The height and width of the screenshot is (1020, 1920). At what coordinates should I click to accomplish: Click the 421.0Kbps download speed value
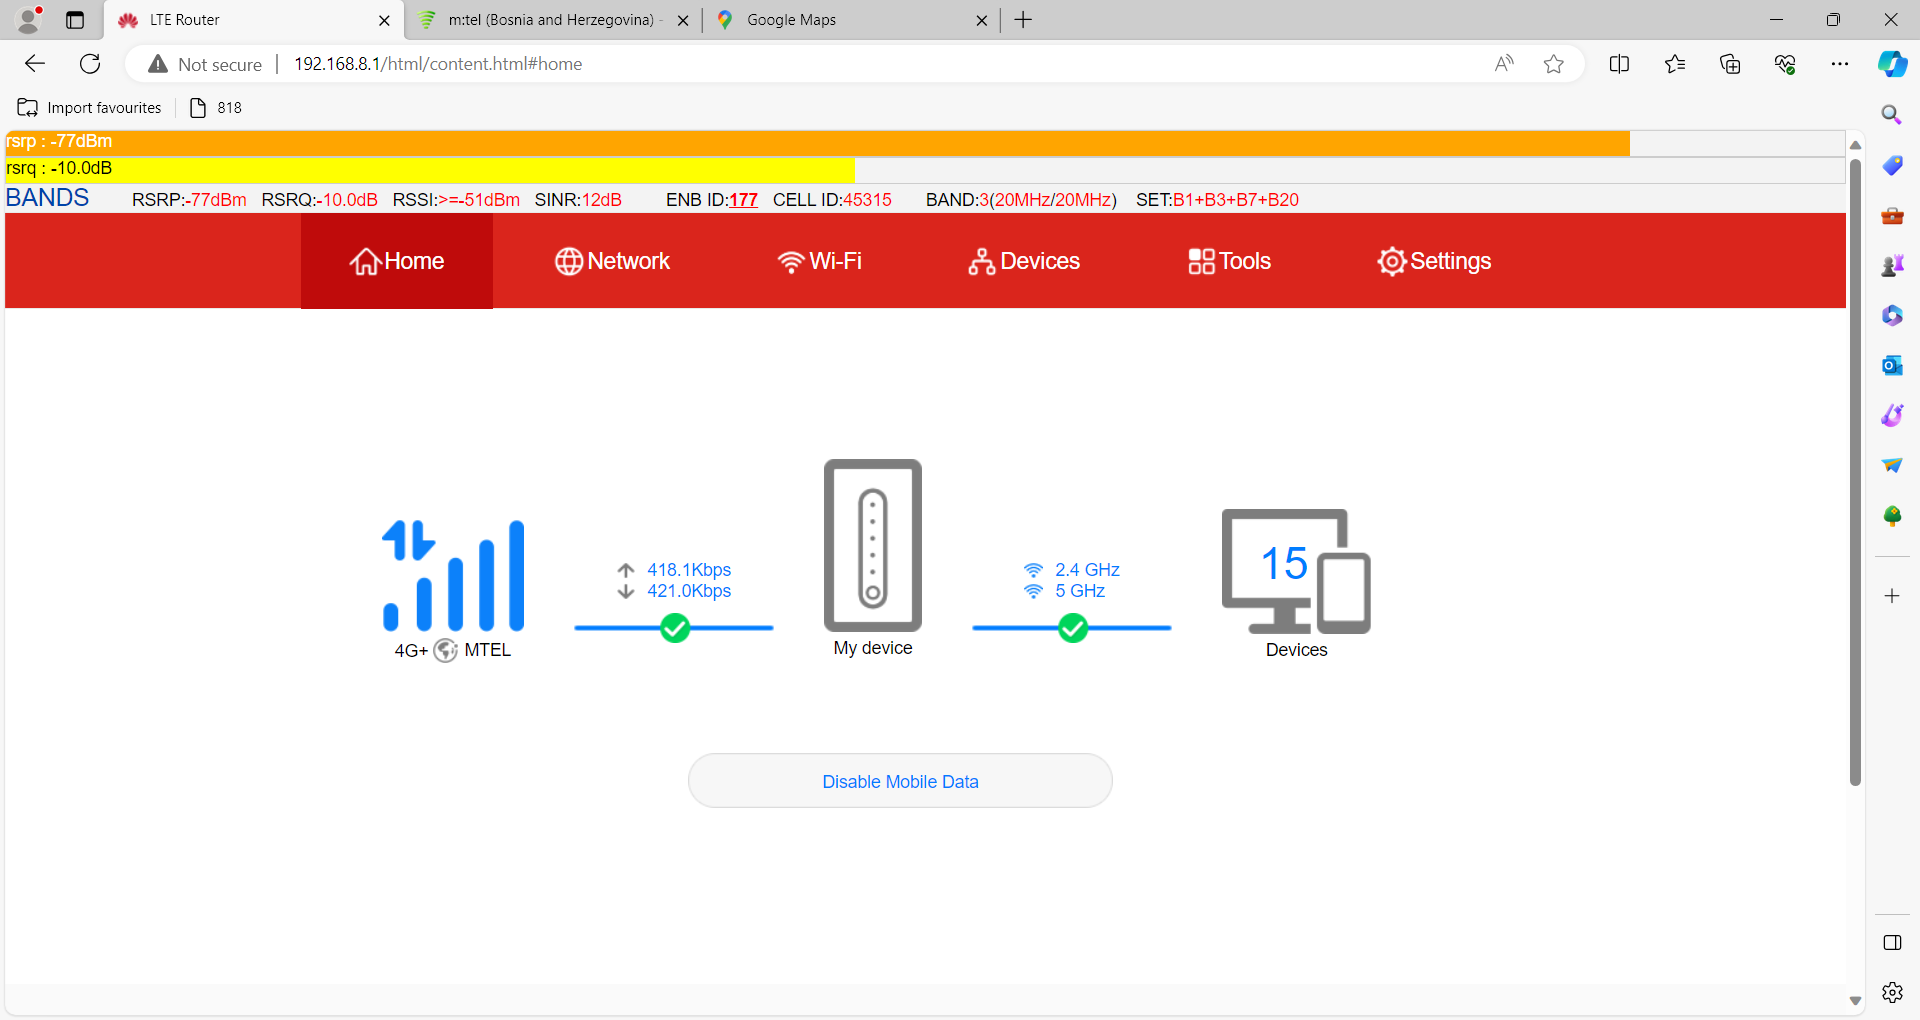click(689, 591)
